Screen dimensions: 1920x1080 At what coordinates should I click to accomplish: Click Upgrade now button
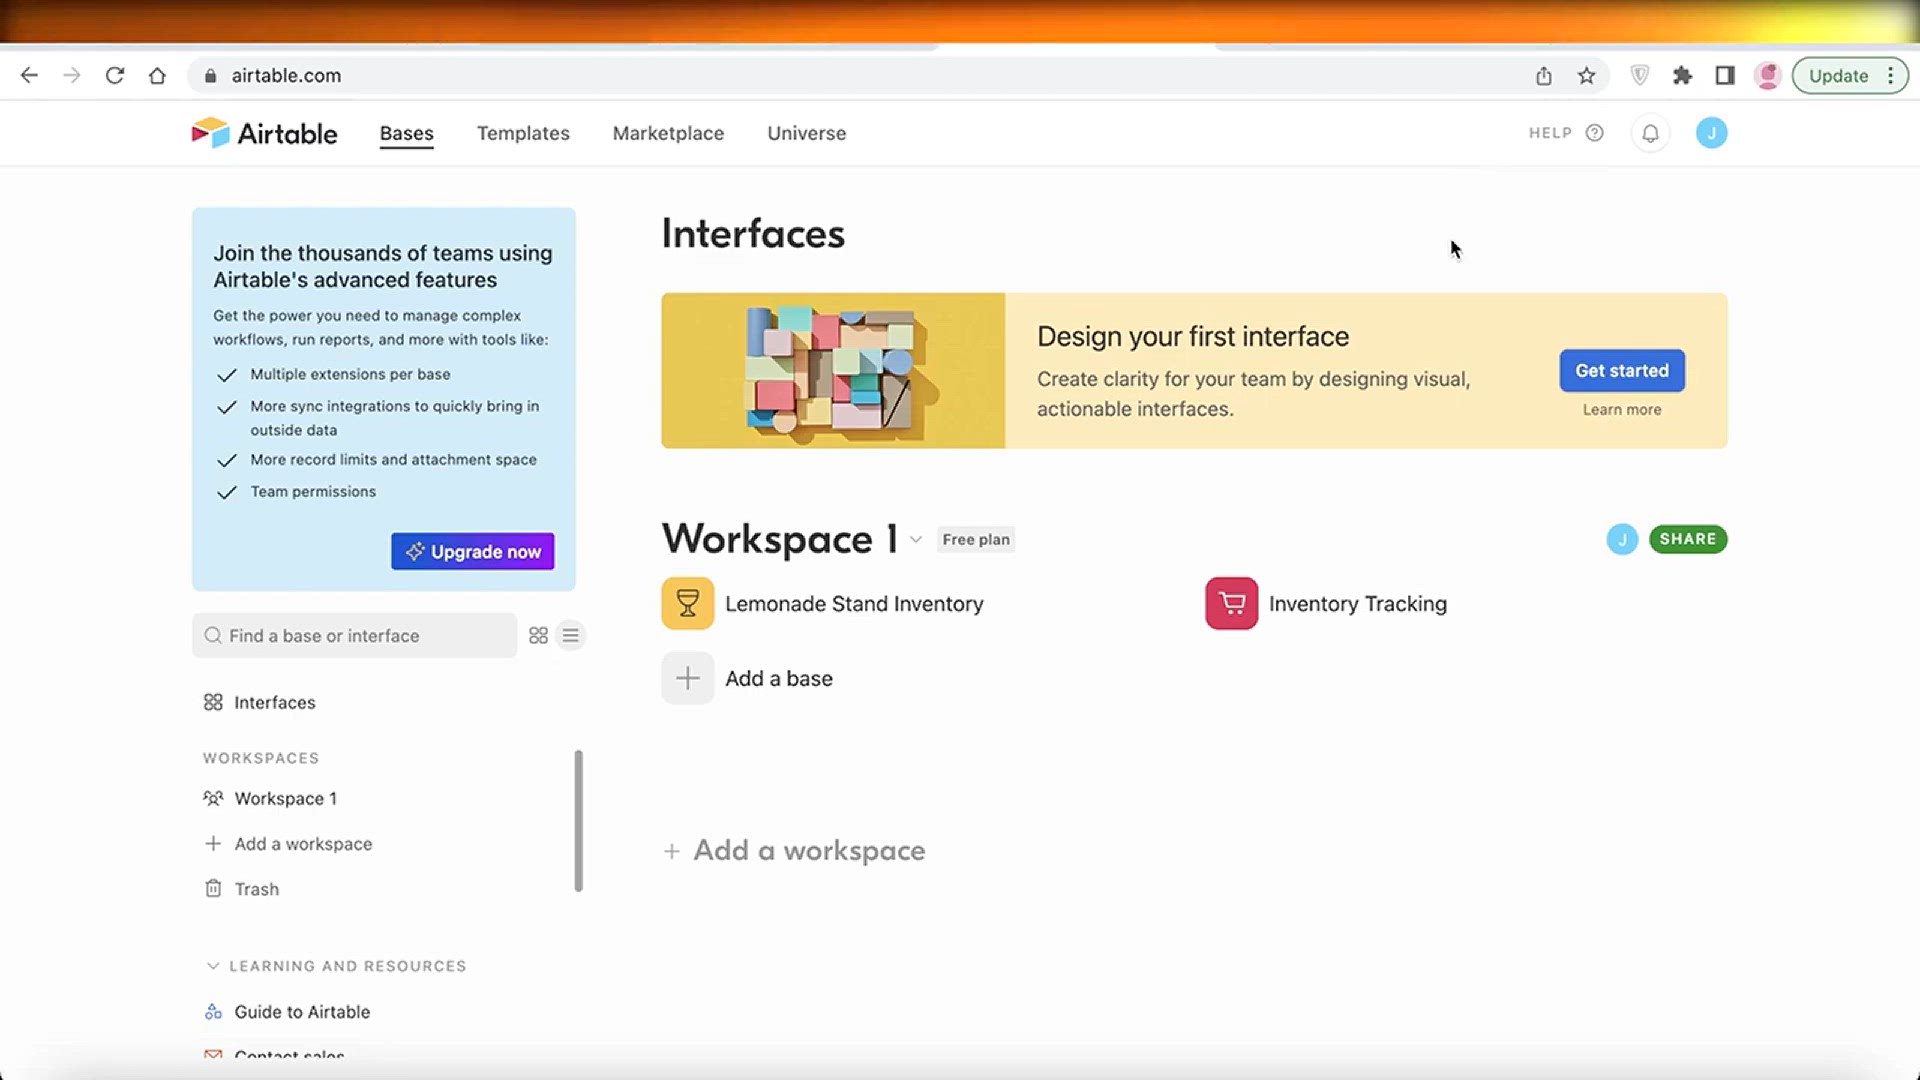tap(473, 551)
